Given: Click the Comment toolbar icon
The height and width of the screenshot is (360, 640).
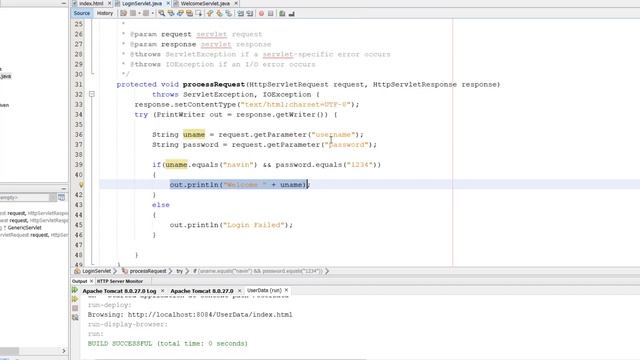Looking at the screenshot, I should [282, 13].
